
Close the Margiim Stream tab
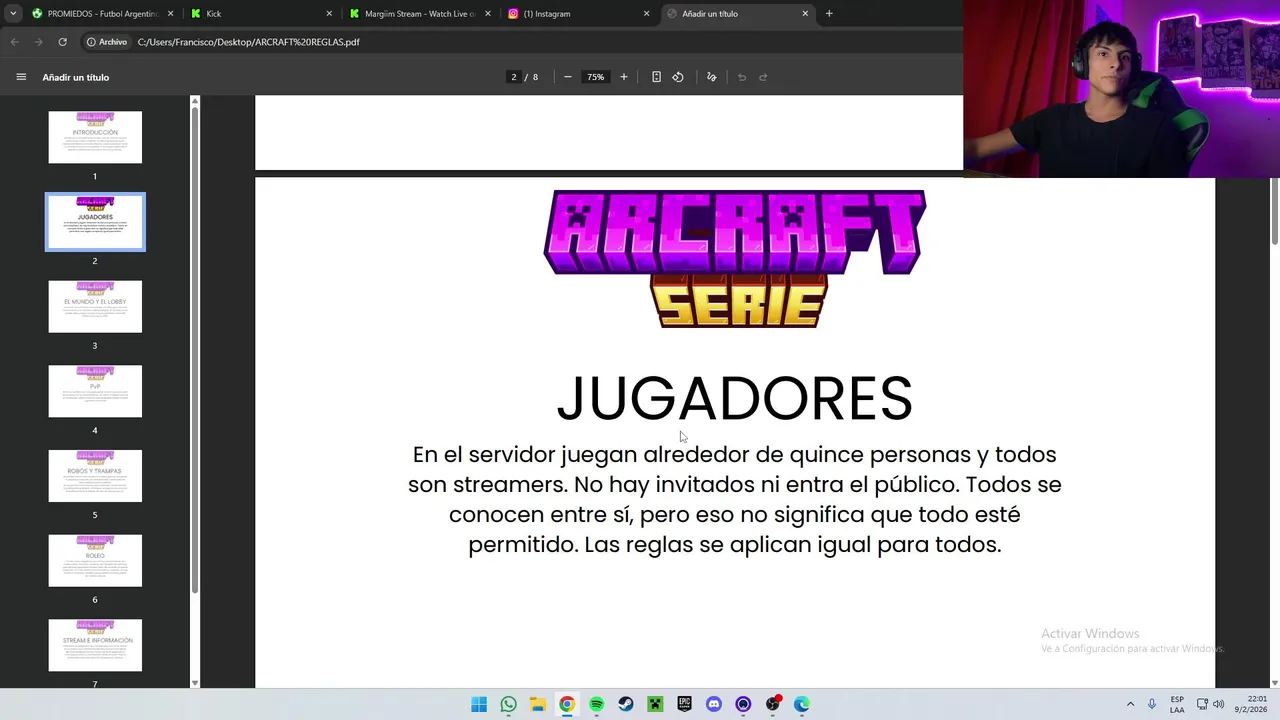(488, 14)
